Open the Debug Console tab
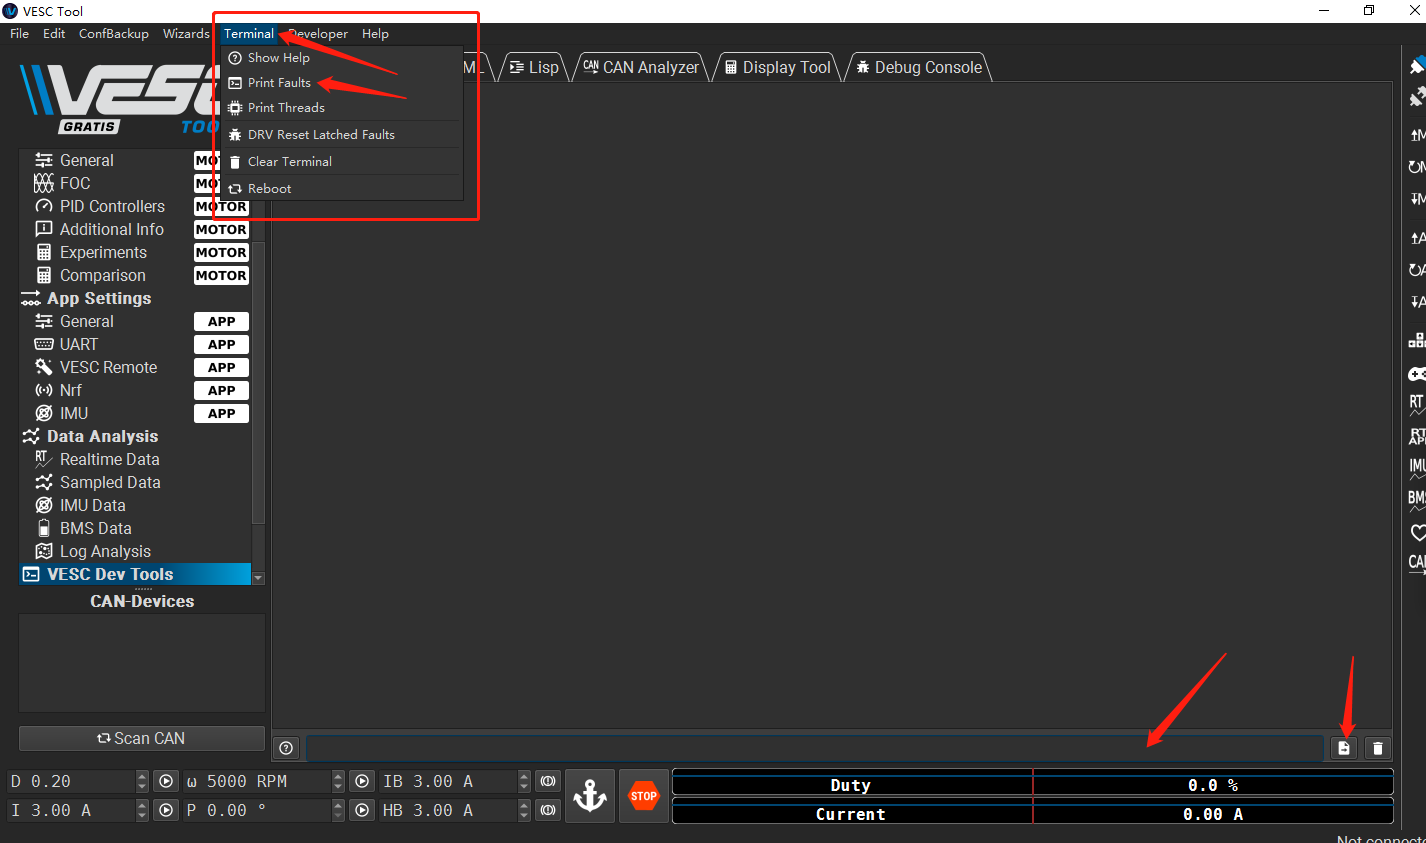 point(919,67)
